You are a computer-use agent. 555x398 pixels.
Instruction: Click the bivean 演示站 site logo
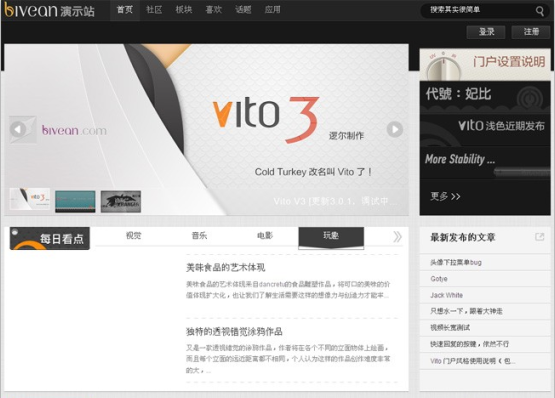click(x=50, y=10)
